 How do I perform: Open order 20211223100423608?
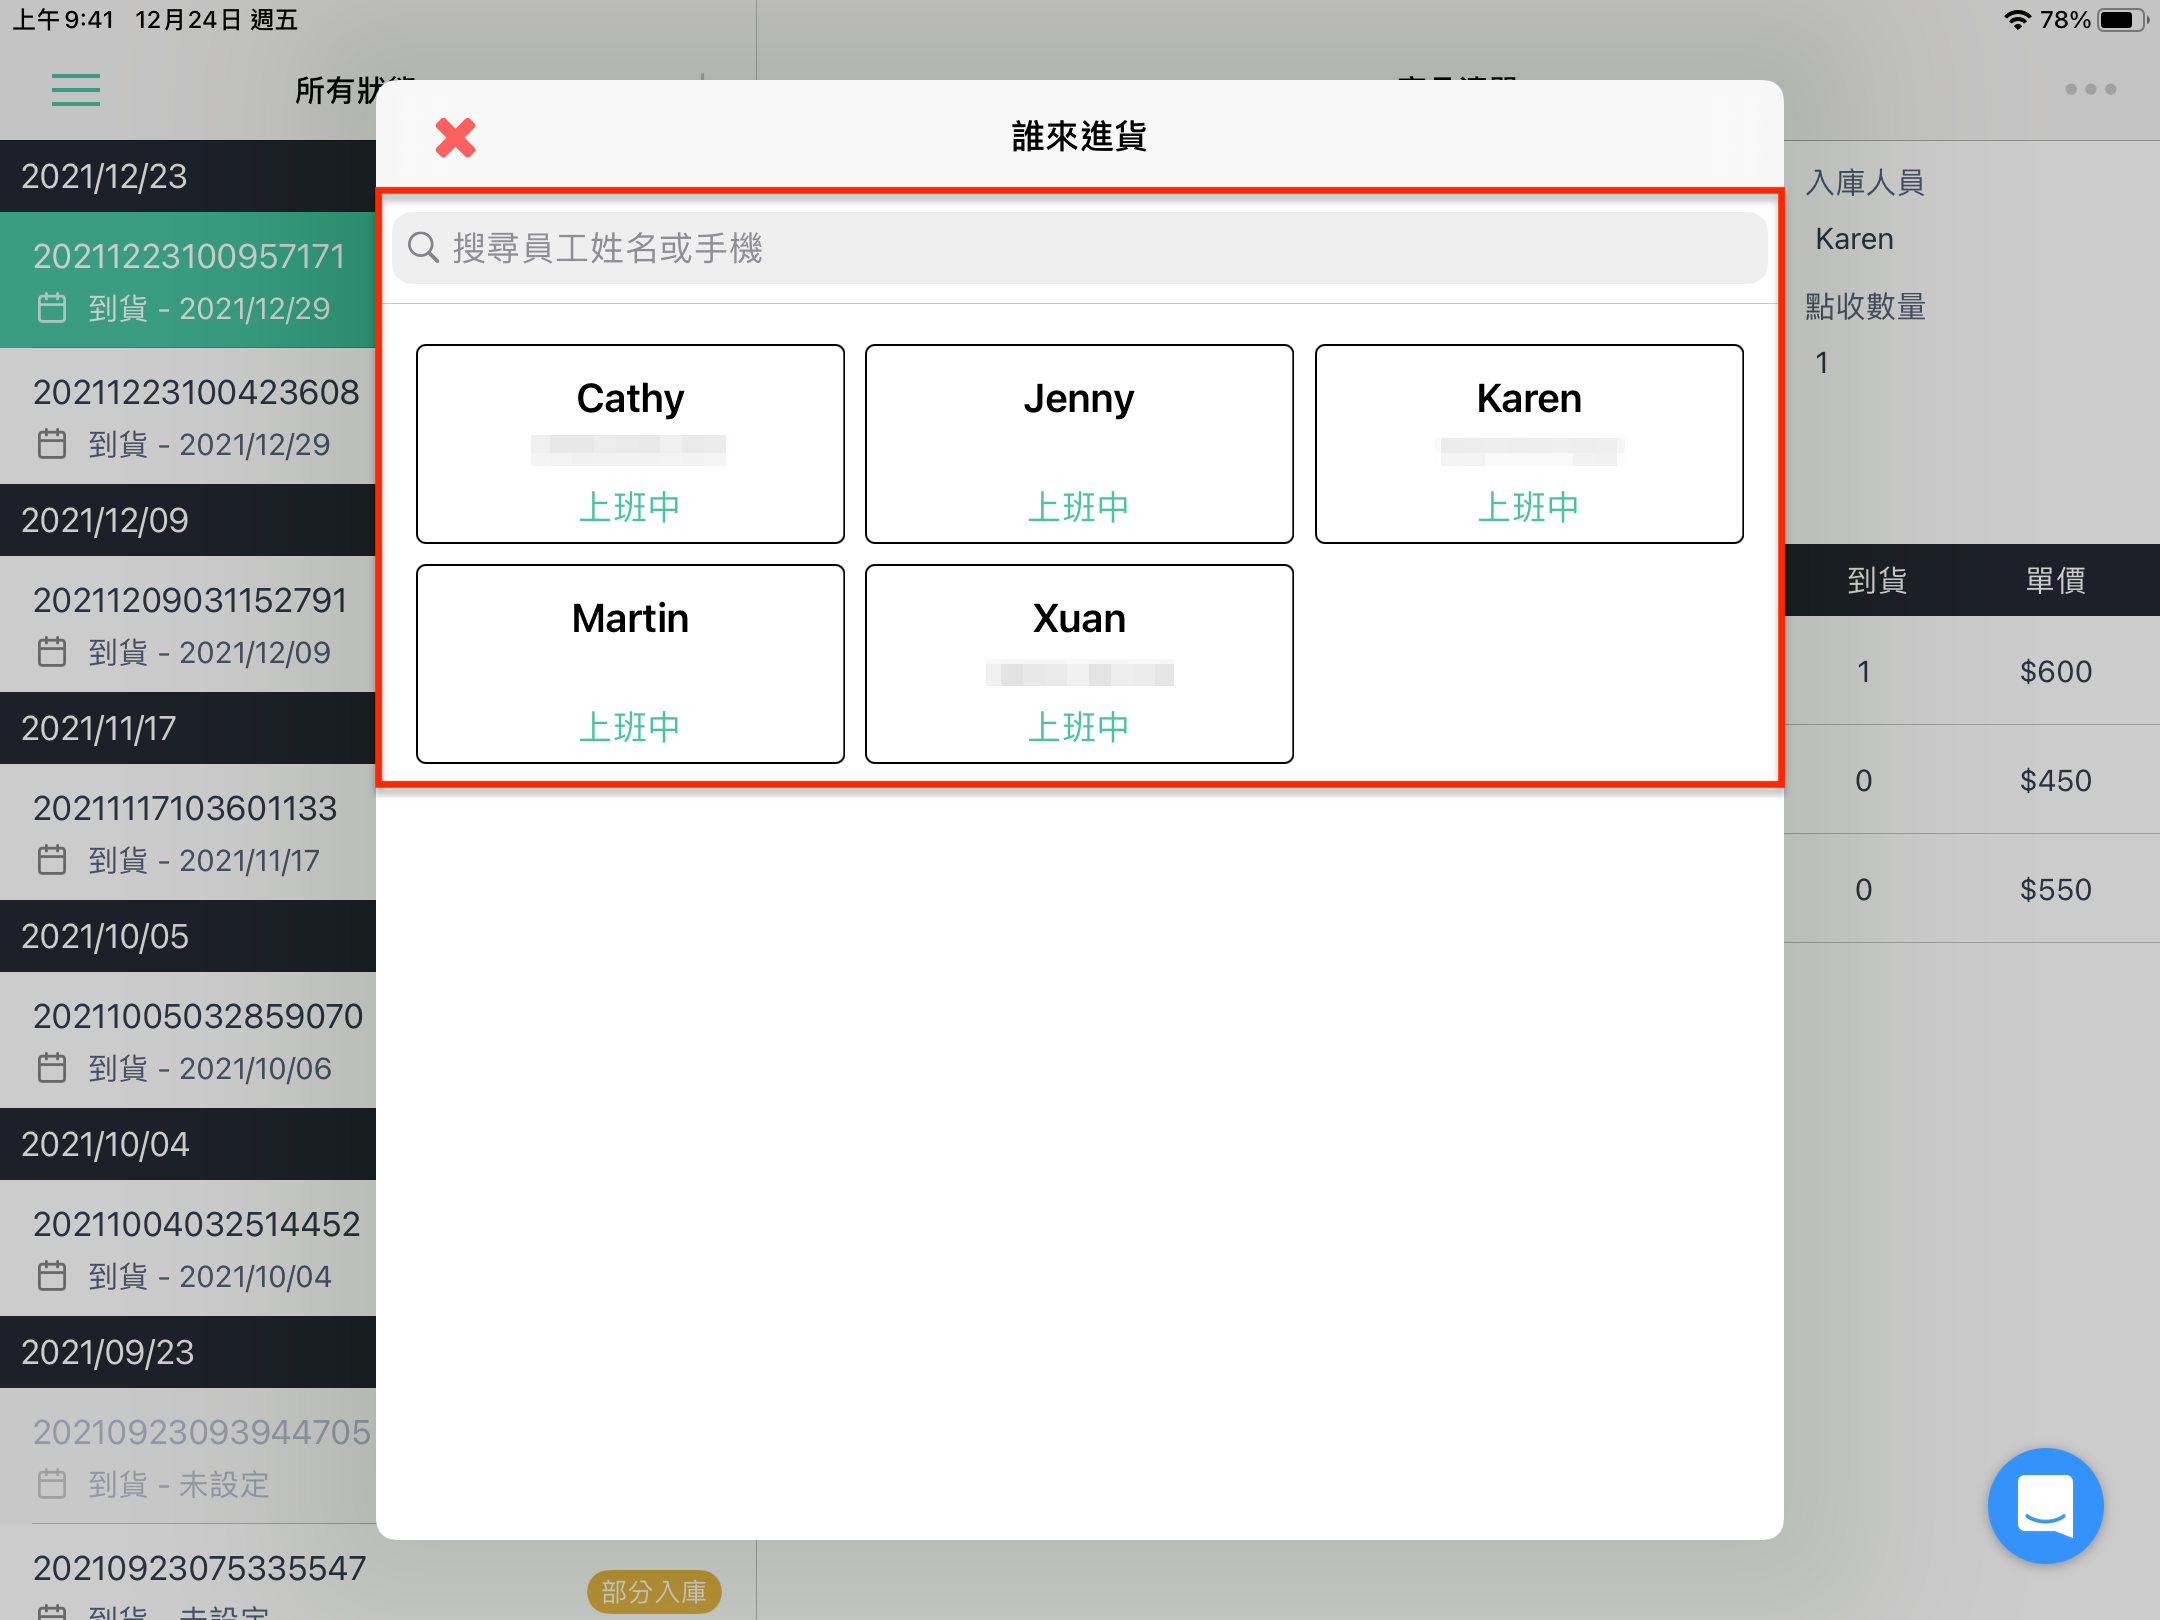click(188, 416)
